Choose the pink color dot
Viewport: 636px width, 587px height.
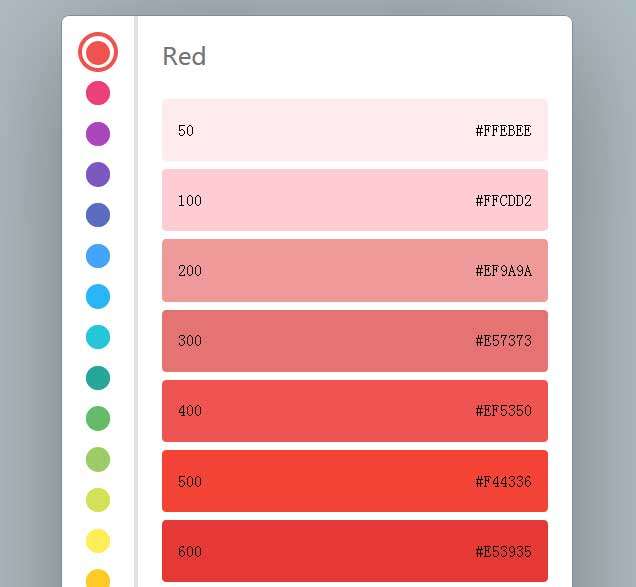(x=98, y=93)
